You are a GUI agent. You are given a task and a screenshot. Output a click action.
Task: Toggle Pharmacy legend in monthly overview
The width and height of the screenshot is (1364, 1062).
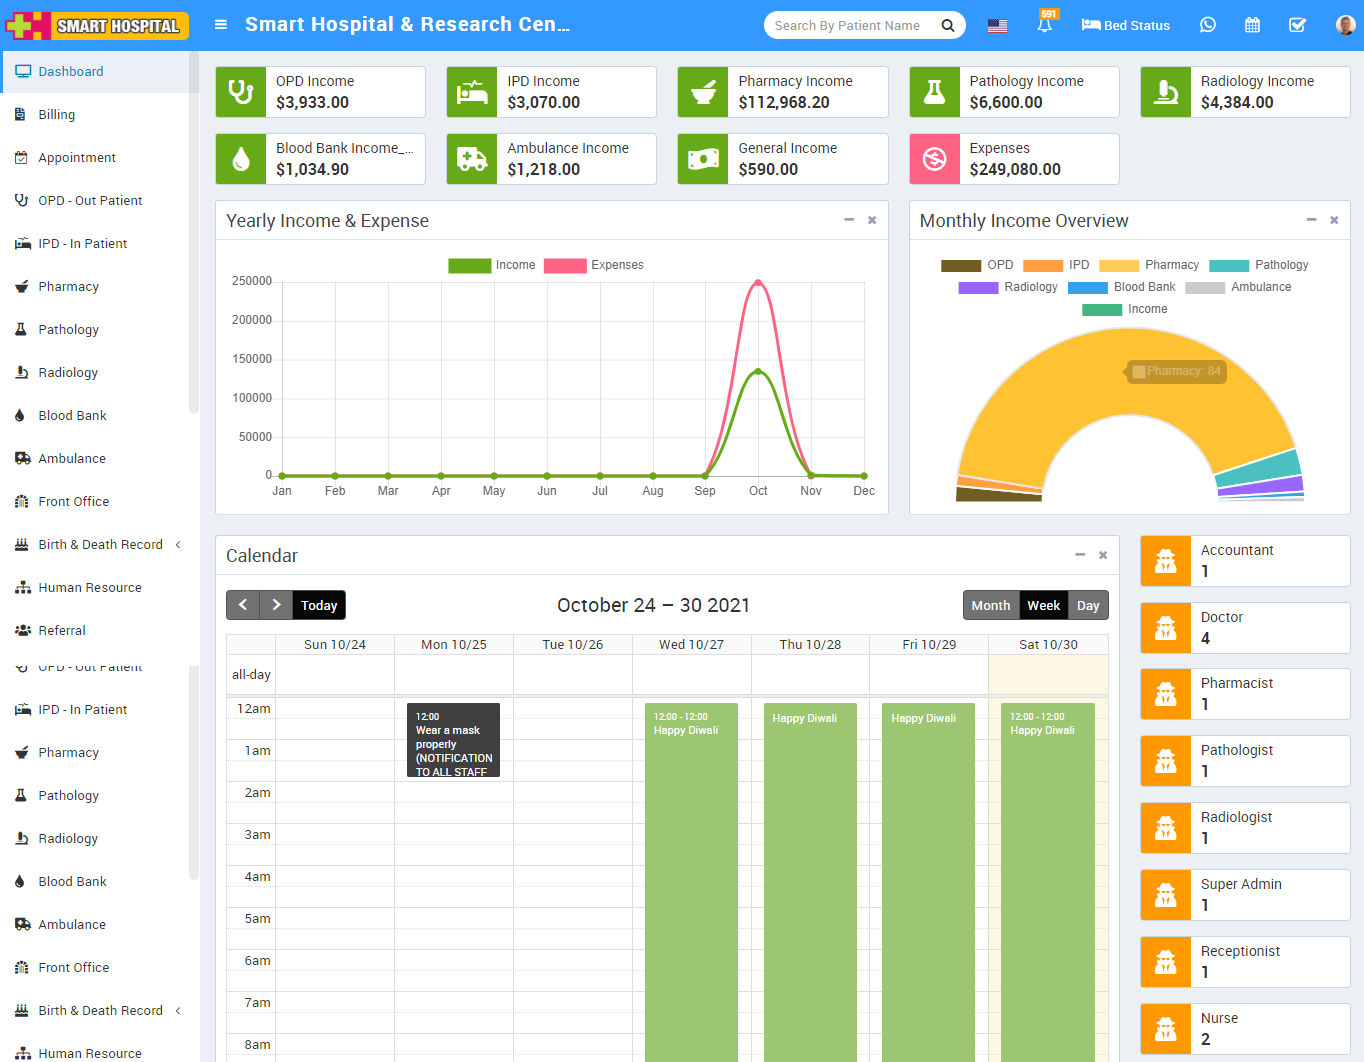(x=1148, y=265)
